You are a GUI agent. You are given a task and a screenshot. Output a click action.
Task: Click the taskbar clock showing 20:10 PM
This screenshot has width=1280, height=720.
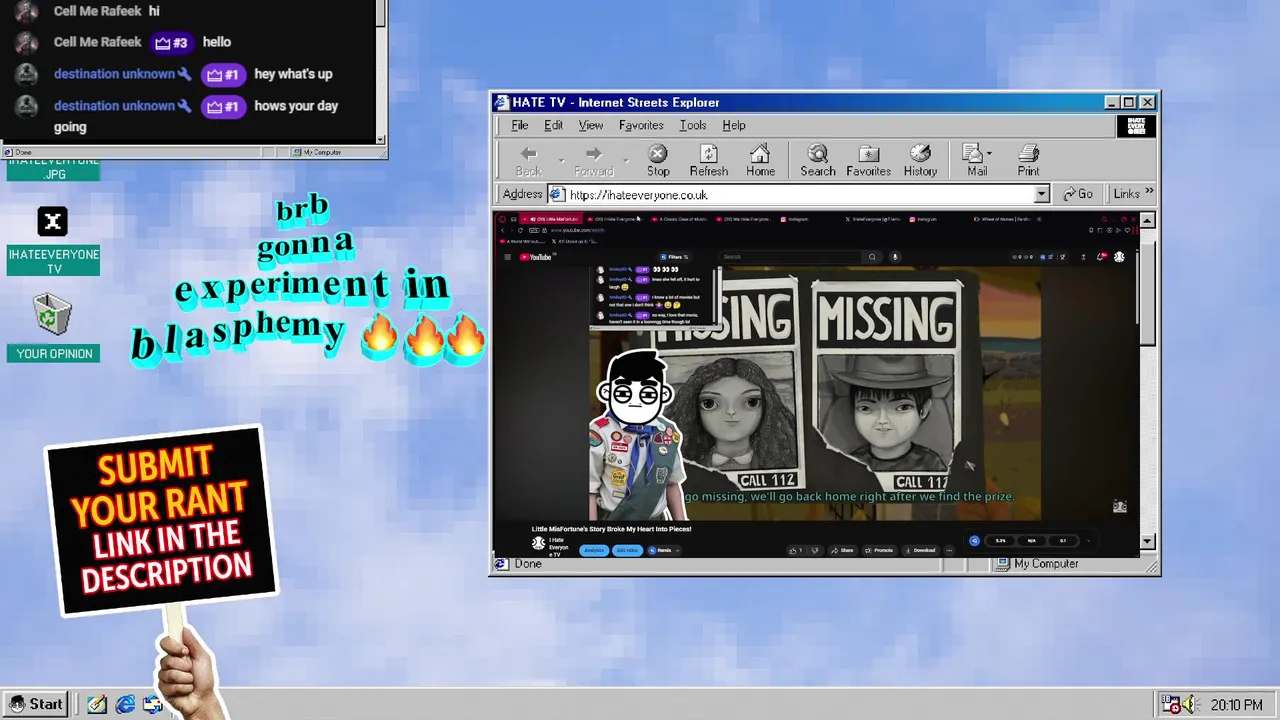tap(1236, 705)
